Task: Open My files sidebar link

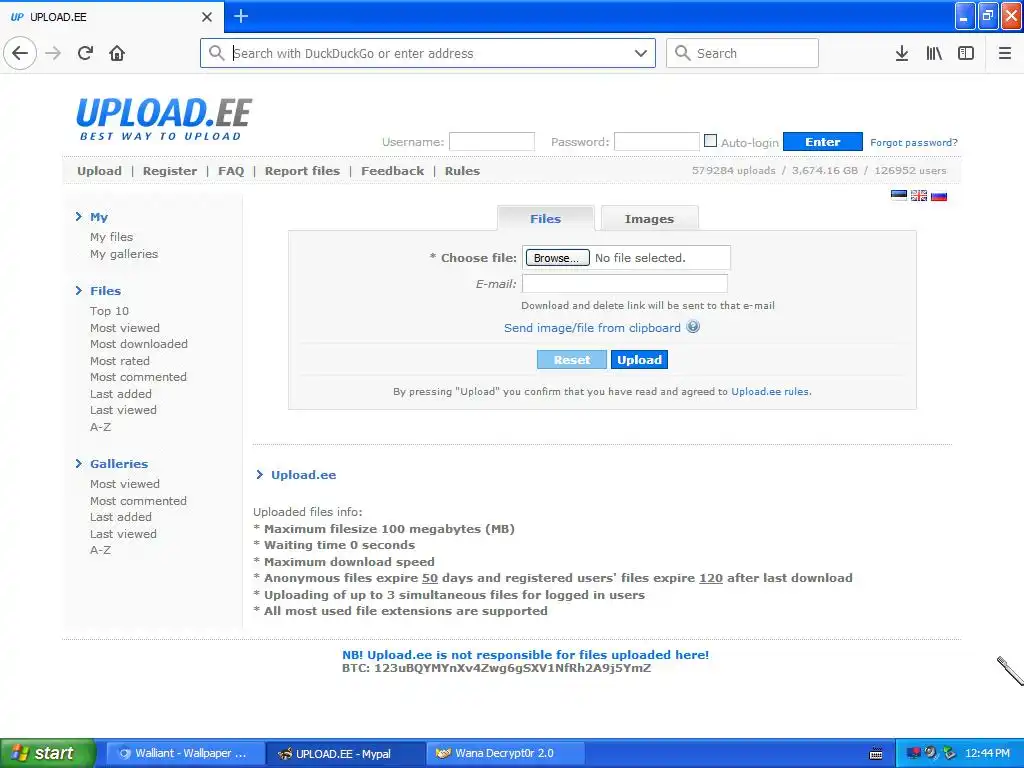Action: (112, 237)
